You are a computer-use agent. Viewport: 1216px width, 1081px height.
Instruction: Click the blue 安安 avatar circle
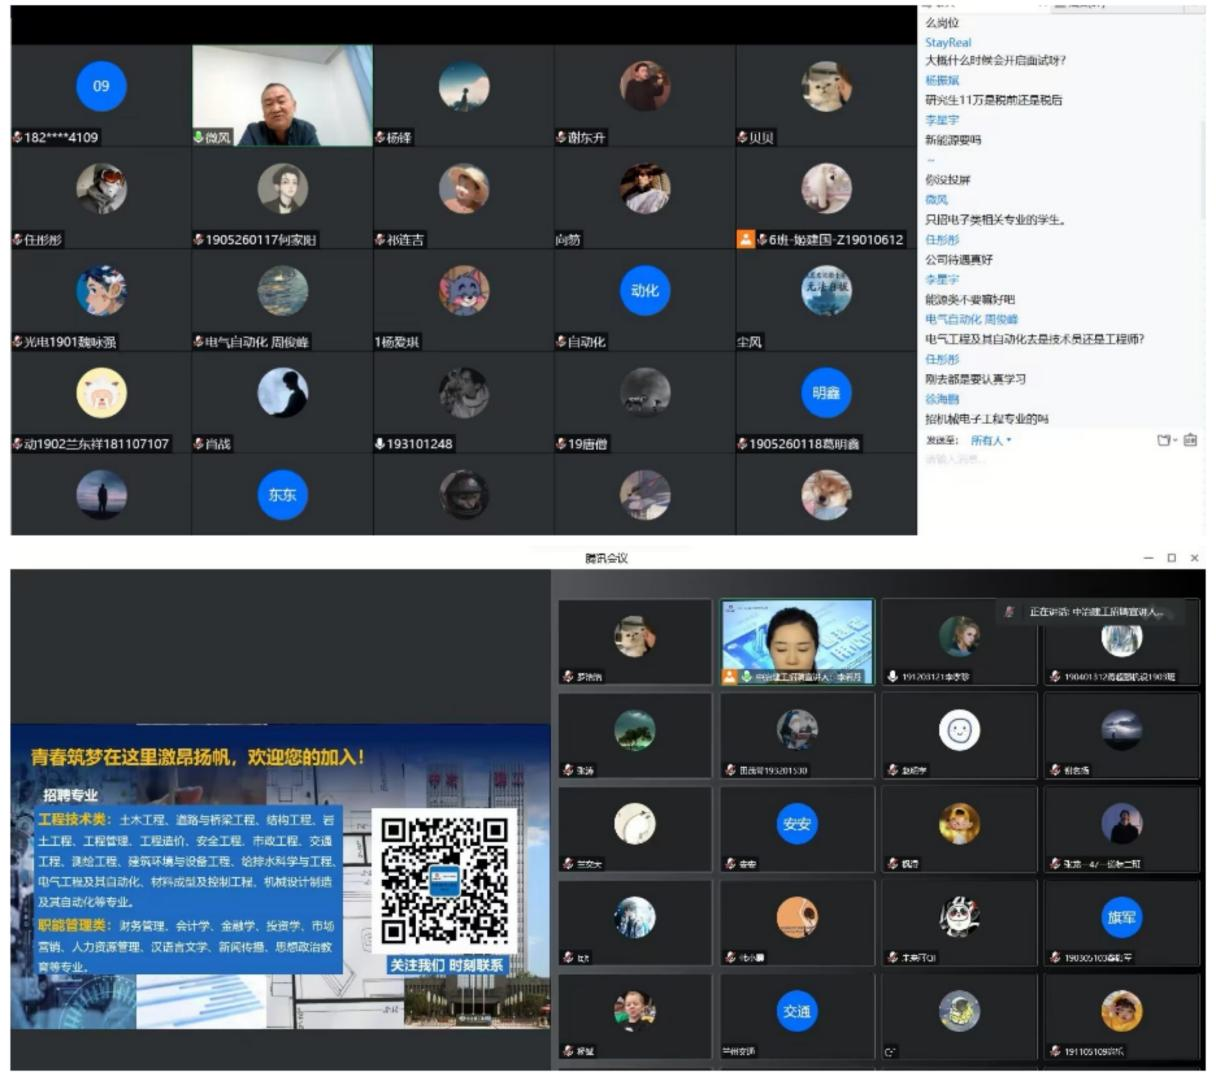pos(796,825)
